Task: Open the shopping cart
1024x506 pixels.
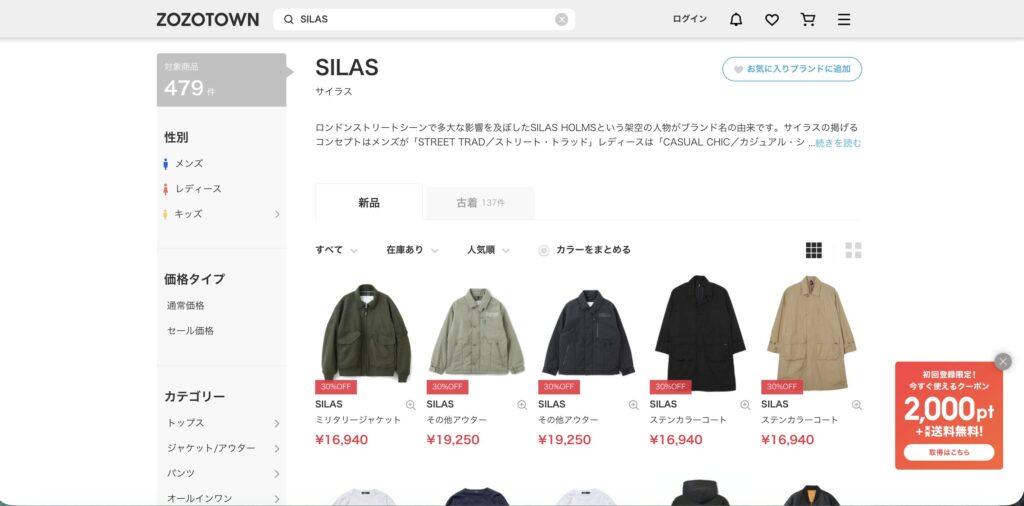Action: (808, 20)
